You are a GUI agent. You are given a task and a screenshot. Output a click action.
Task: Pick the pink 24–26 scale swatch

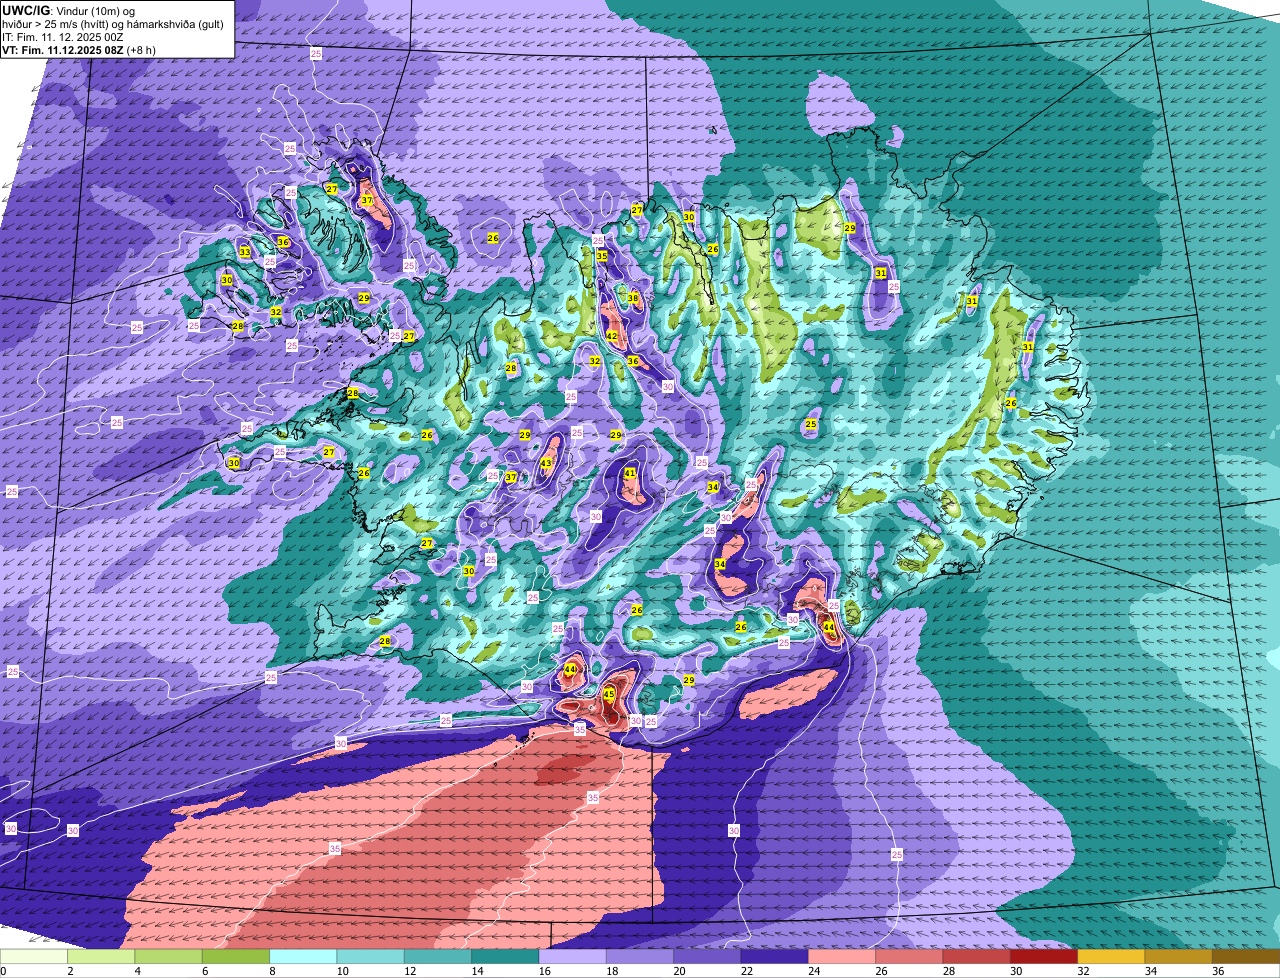click(841, 956)
